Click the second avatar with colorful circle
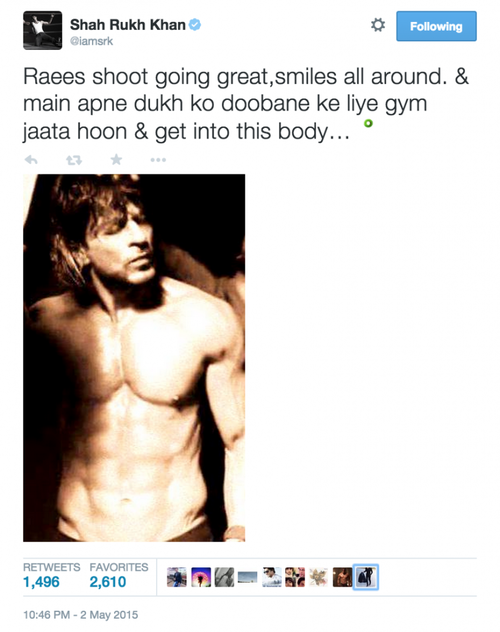500x632 pixels. pyautogui.click(x=201, y=577)
